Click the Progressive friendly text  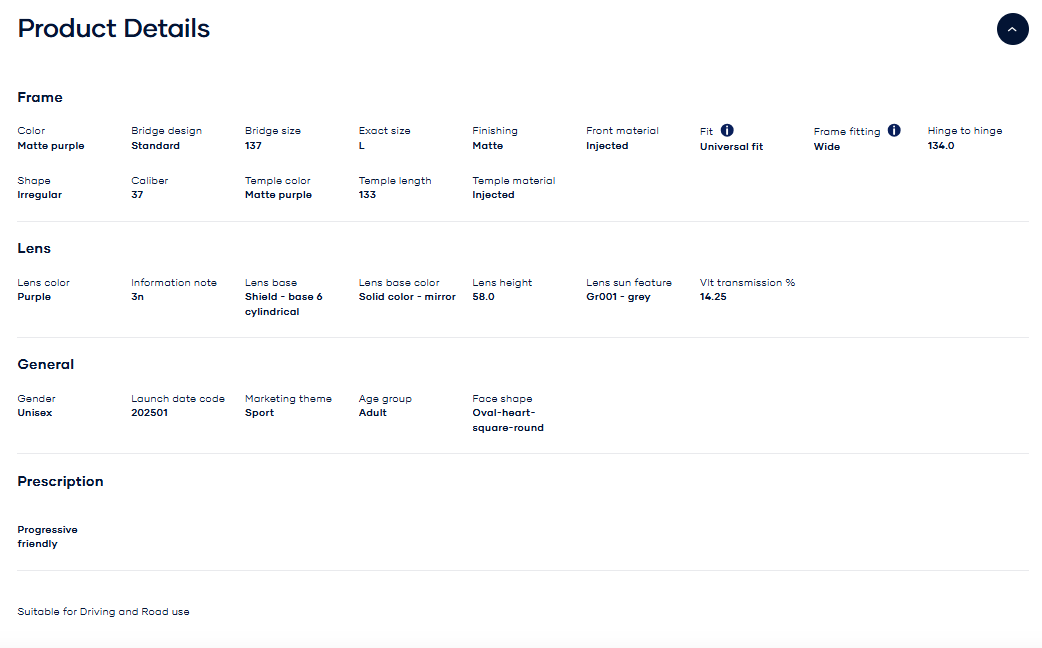(x=47, y=537)
